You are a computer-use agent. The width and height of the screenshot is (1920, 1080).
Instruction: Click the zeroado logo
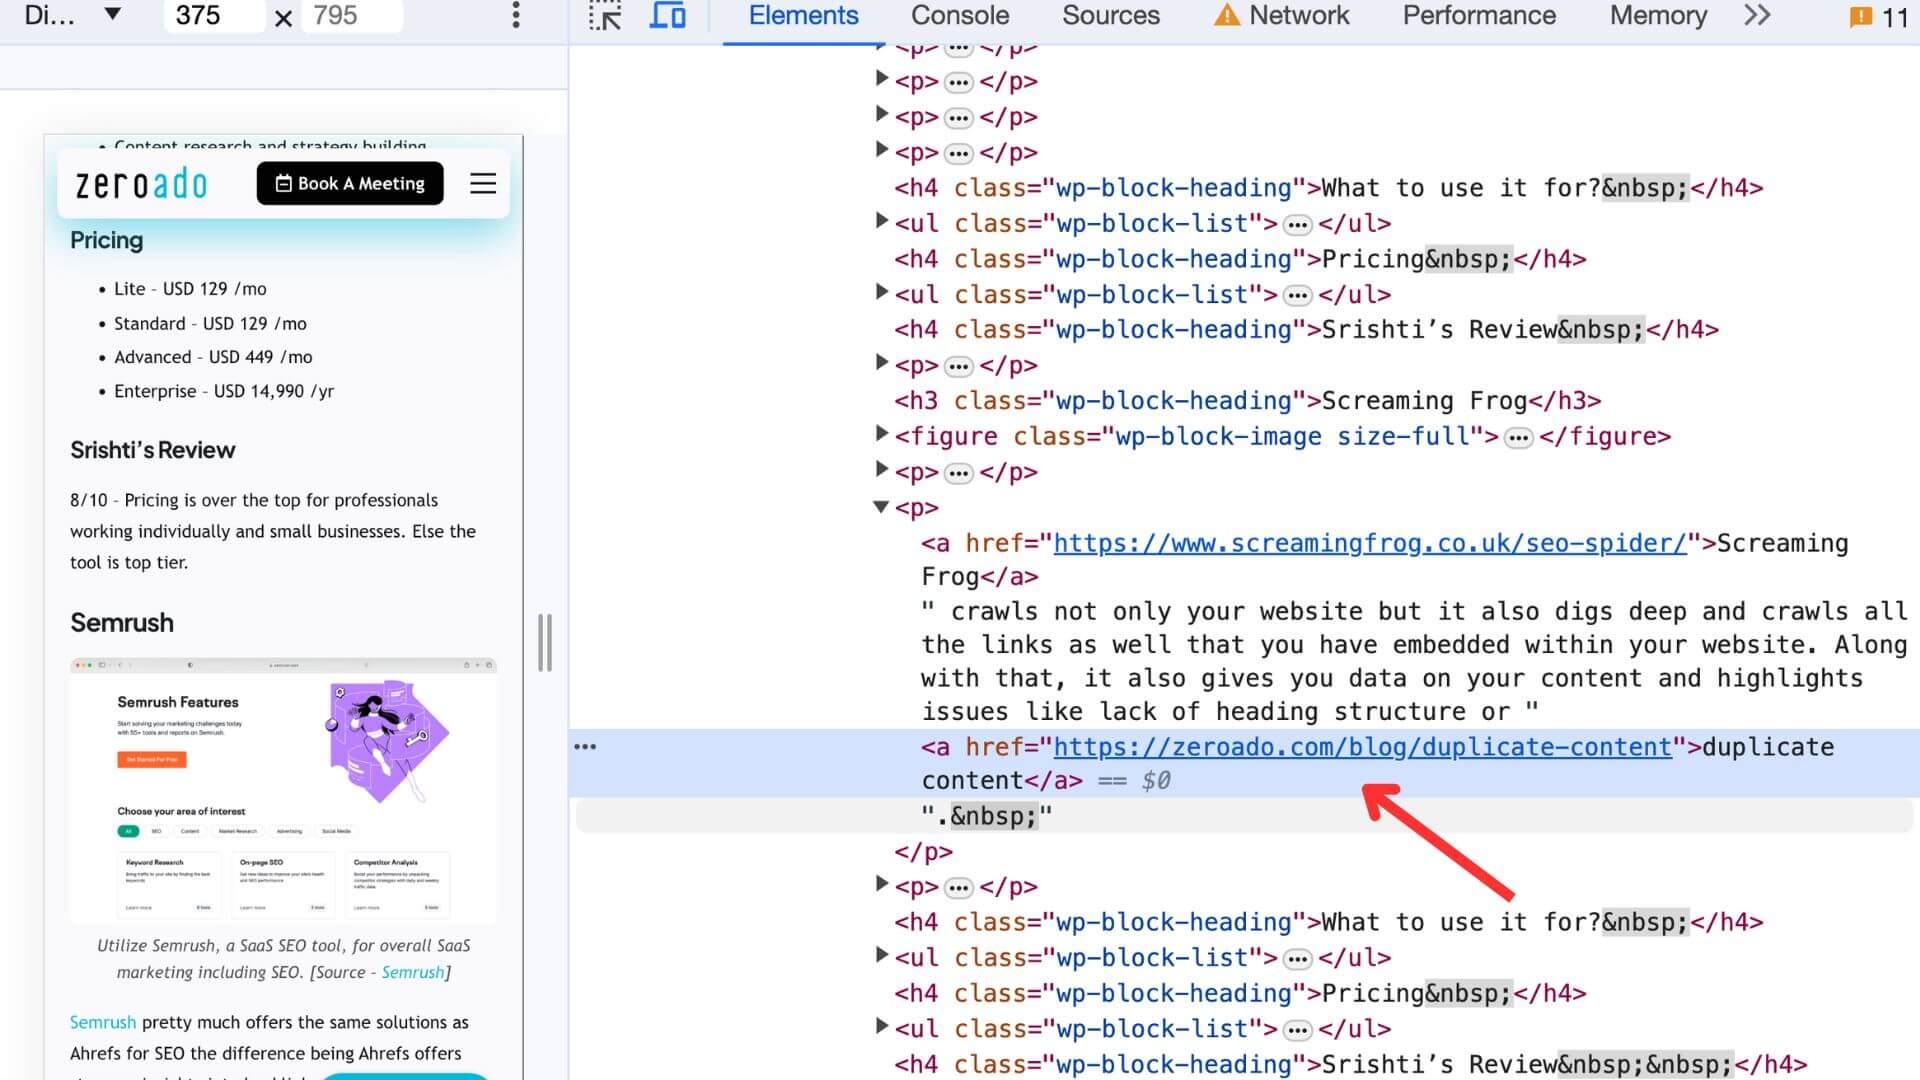[x=141, y=184]
